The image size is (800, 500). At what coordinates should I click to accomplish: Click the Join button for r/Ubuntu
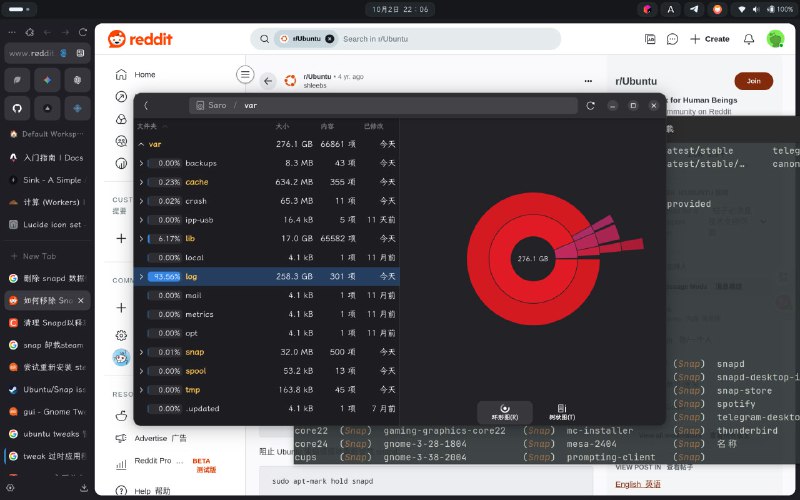[x=752, y=81]
